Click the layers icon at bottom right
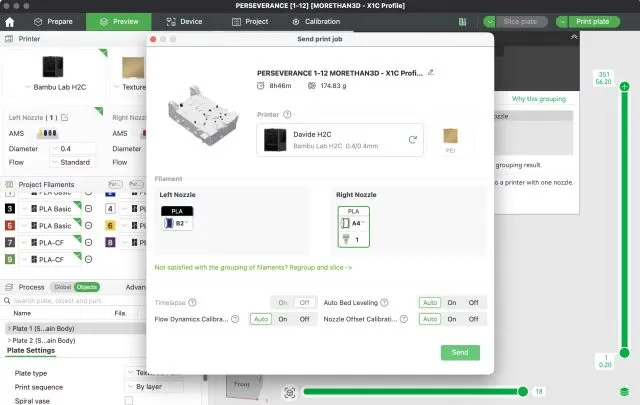Screen dimensions: 640x405 coord(625,393)
